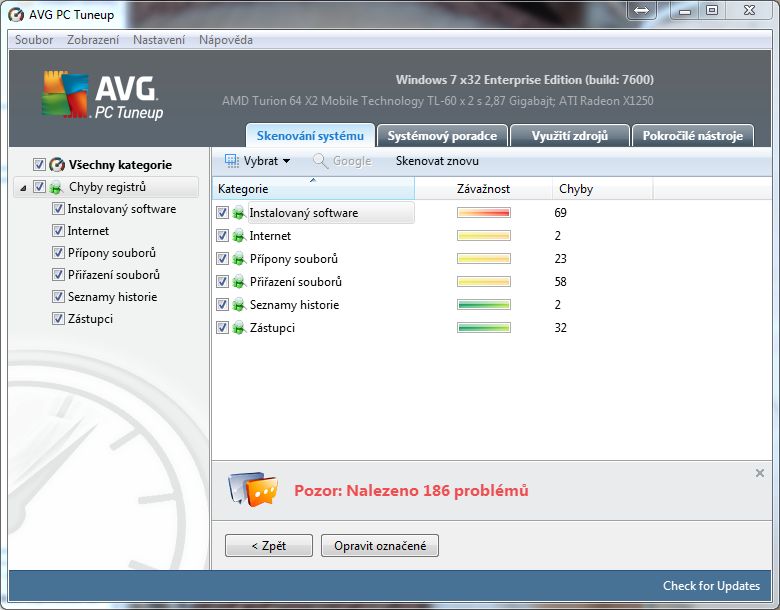This screenshot has height=610, width=780.
Task: Sort by the Kategorie column header
Action: click(x=313, y=189)
